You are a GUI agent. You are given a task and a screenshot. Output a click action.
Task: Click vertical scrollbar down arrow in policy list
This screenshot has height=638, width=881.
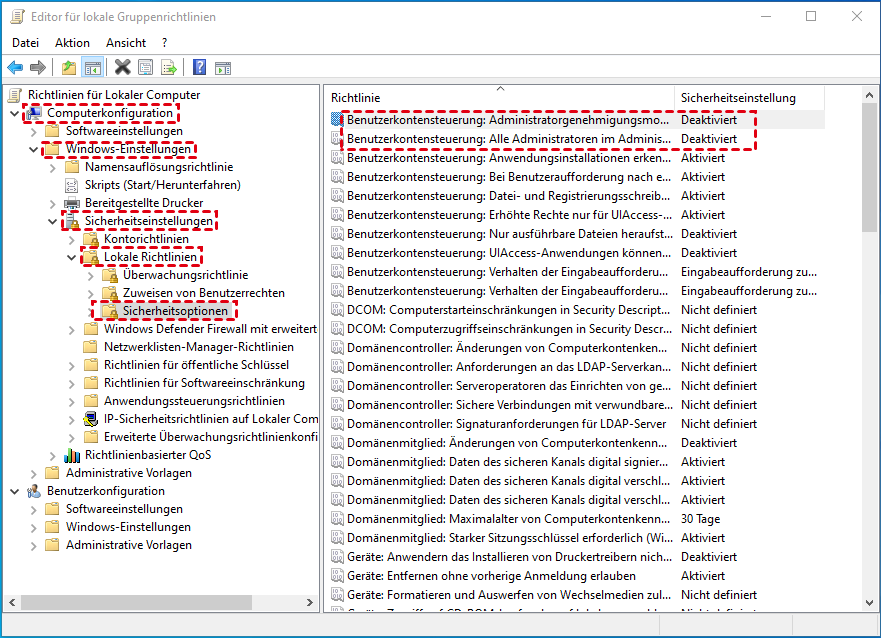tap(869, 603)
